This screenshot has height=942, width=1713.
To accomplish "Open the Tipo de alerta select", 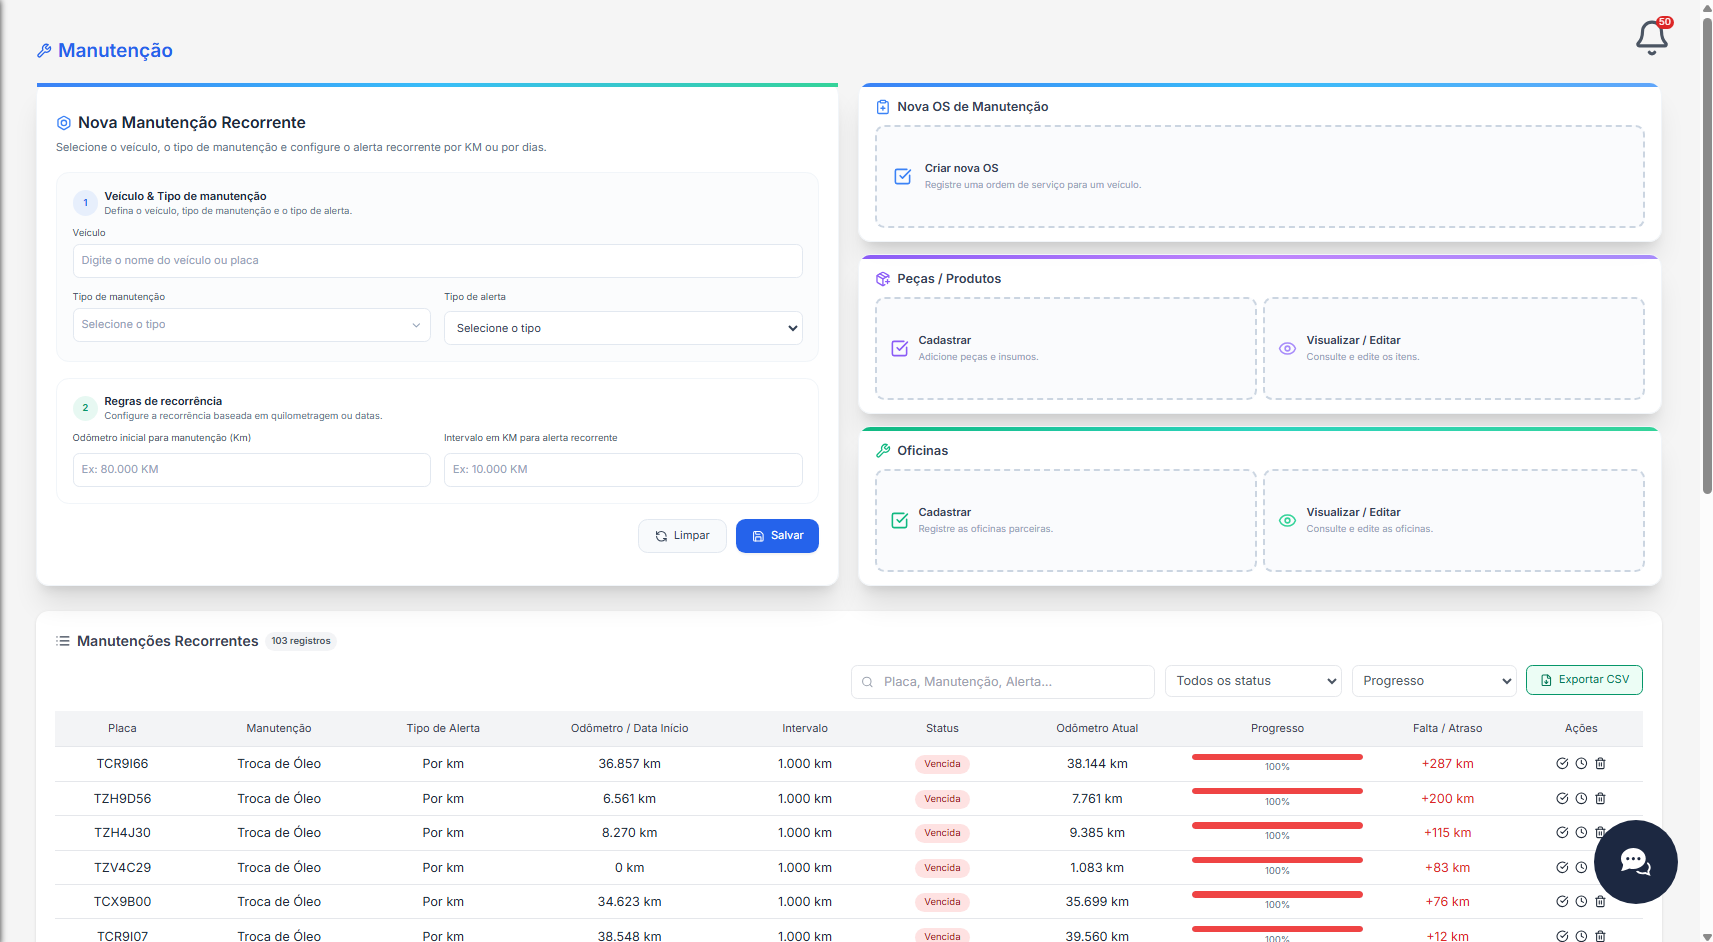I will click(x=623, y=328).
